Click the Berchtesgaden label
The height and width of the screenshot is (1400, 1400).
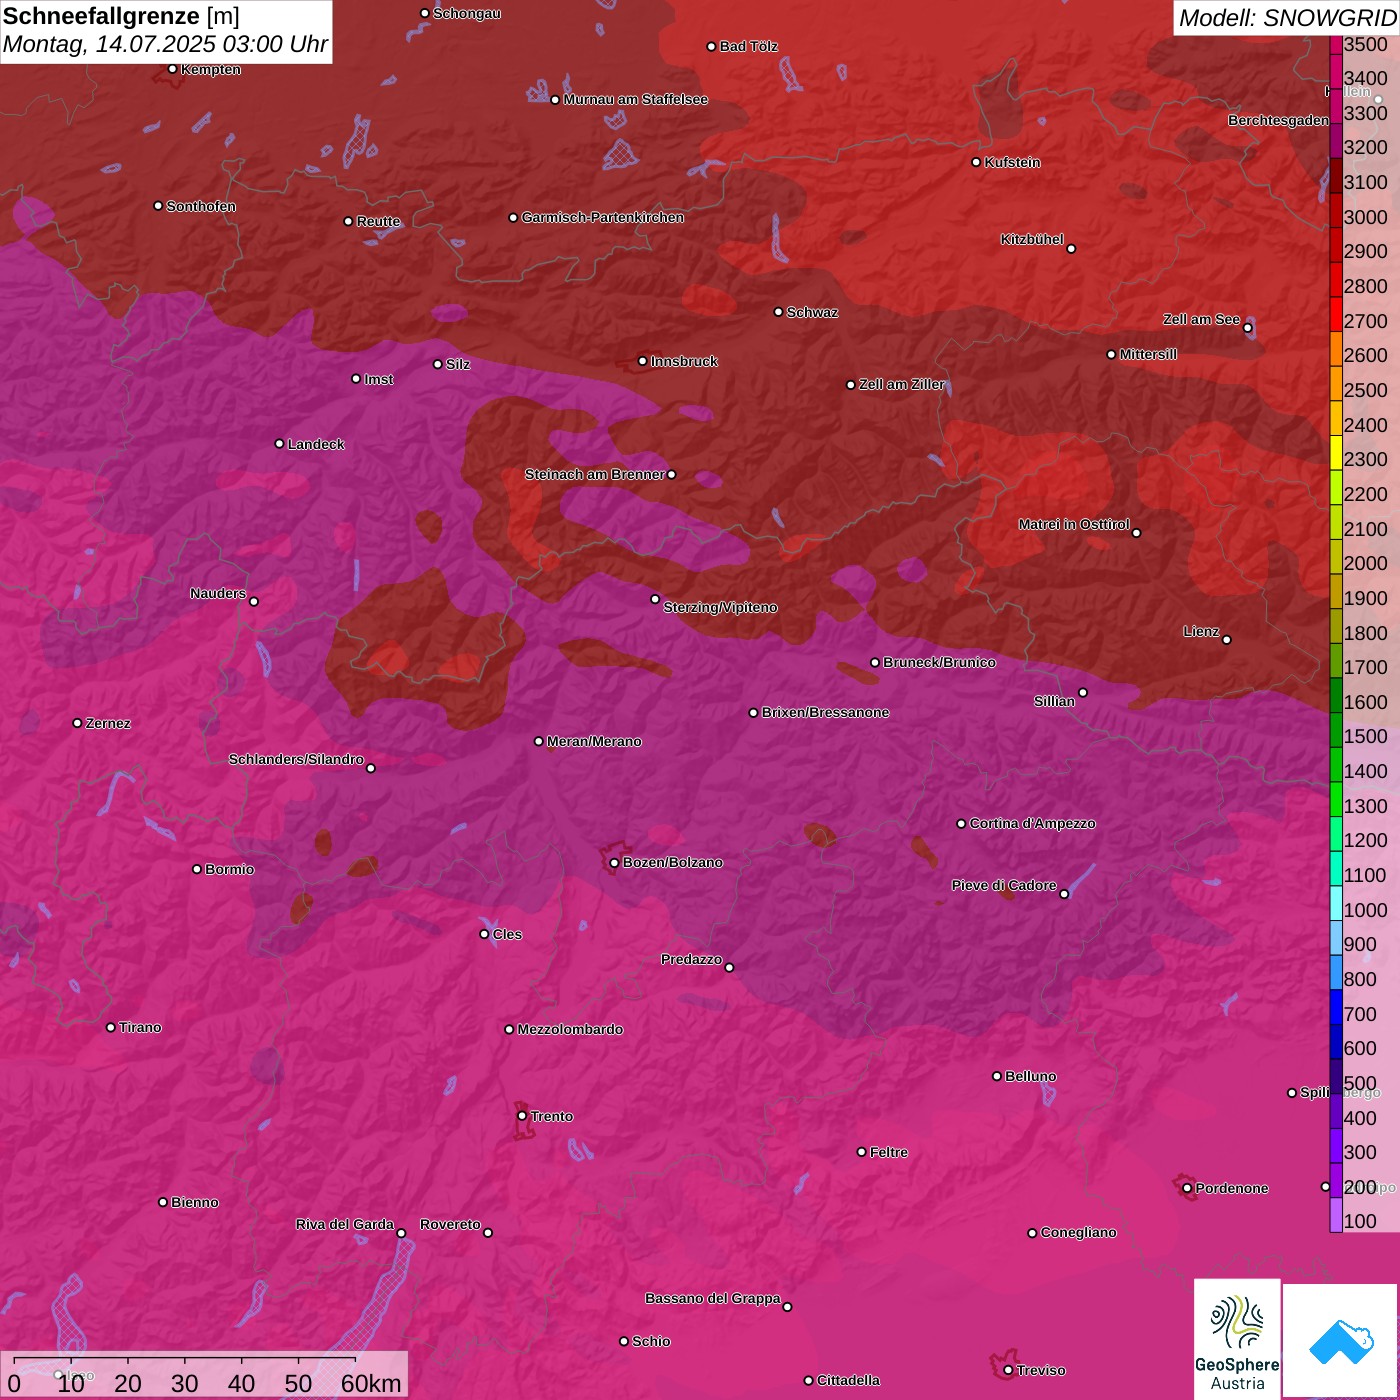point(1278,120)
